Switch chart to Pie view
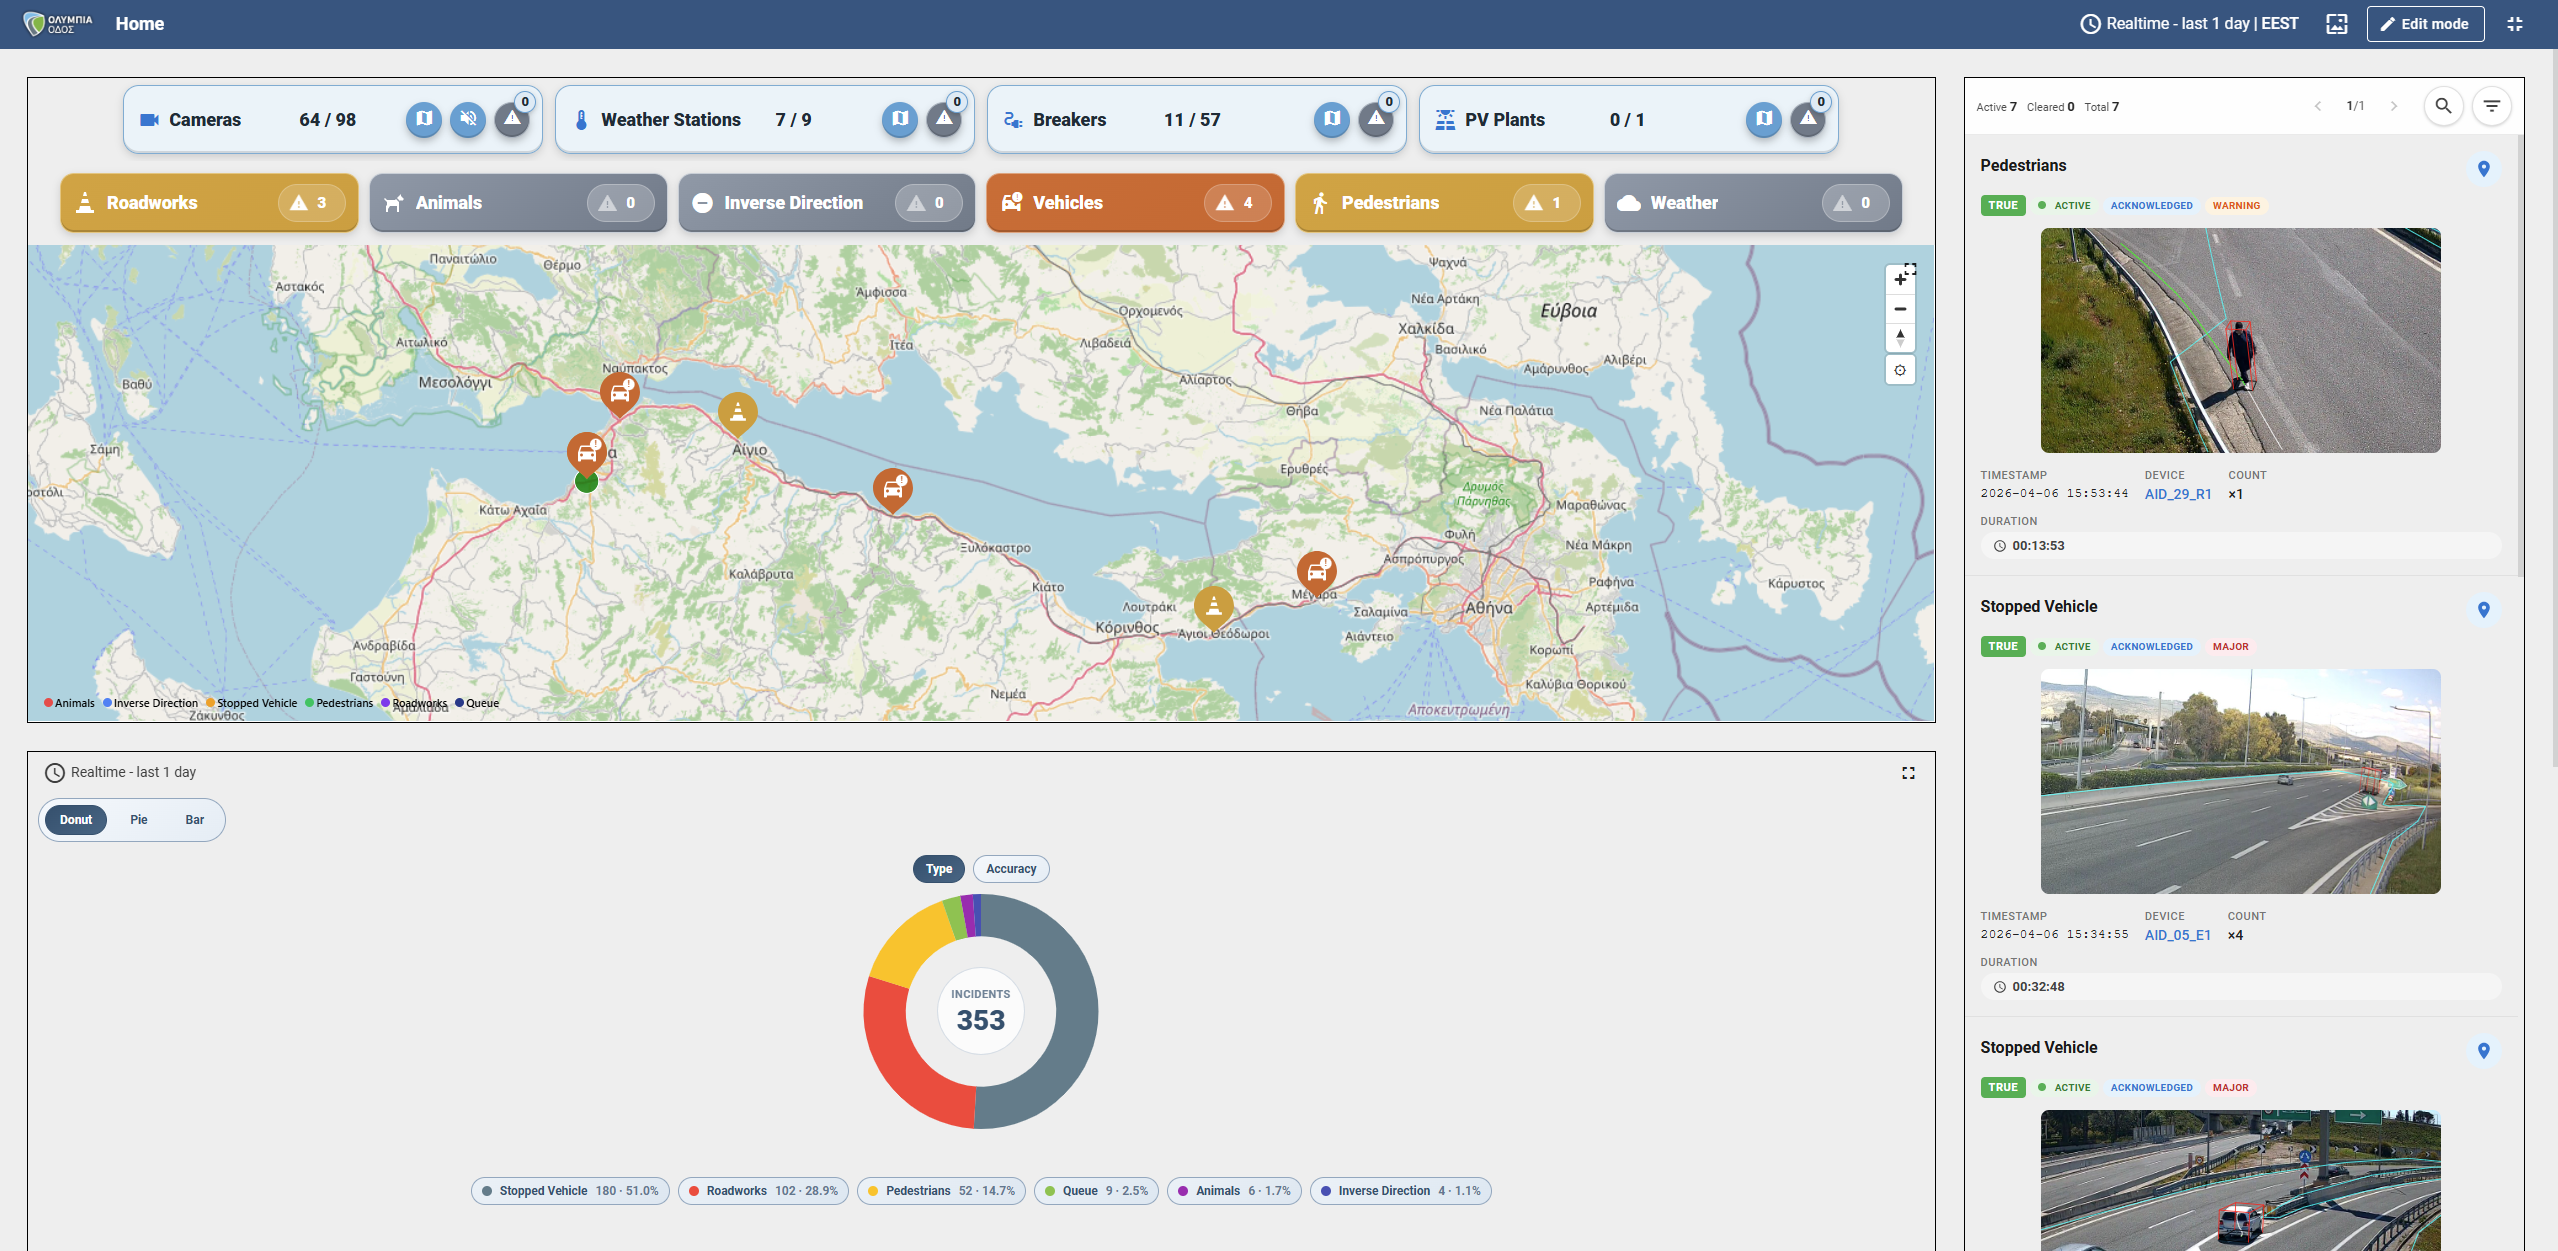Image resolution: width=2558 pixels, height=1251 pixels. coord(139,819)
